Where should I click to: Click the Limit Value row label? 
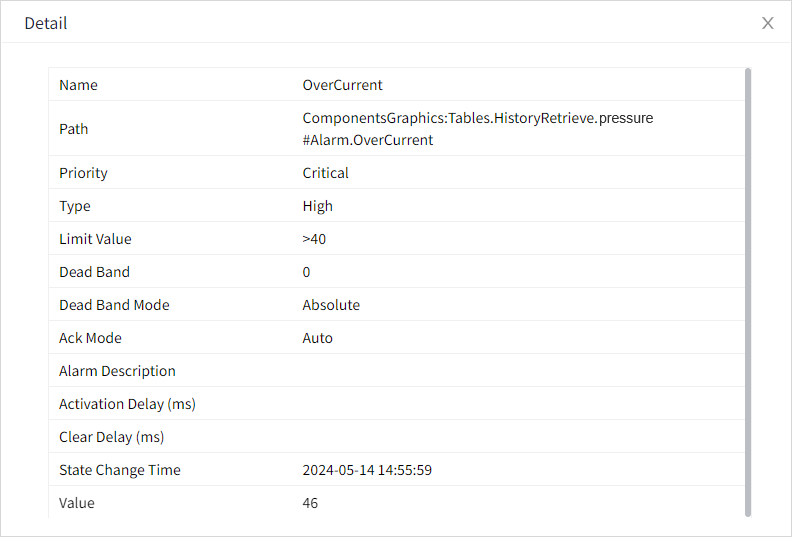[95, 239]
